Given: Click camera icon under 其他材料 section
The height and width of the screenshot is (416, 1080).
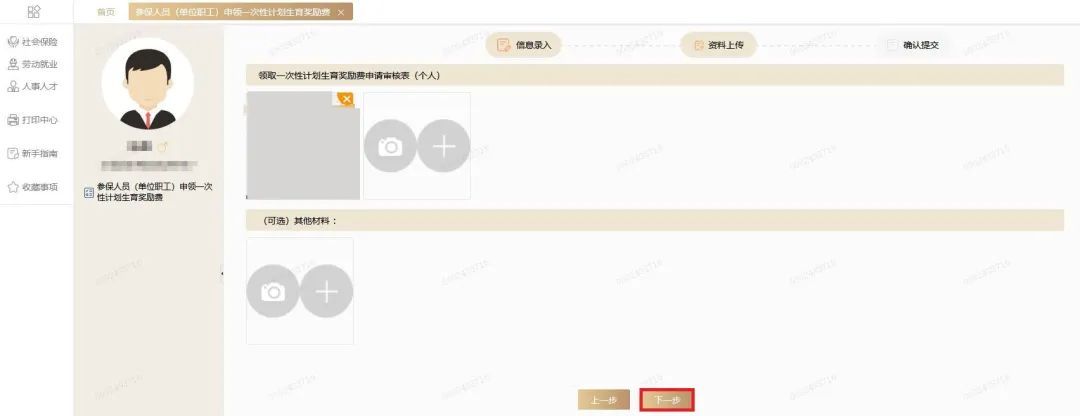Looking at the screenshot, I should point(273,291).
